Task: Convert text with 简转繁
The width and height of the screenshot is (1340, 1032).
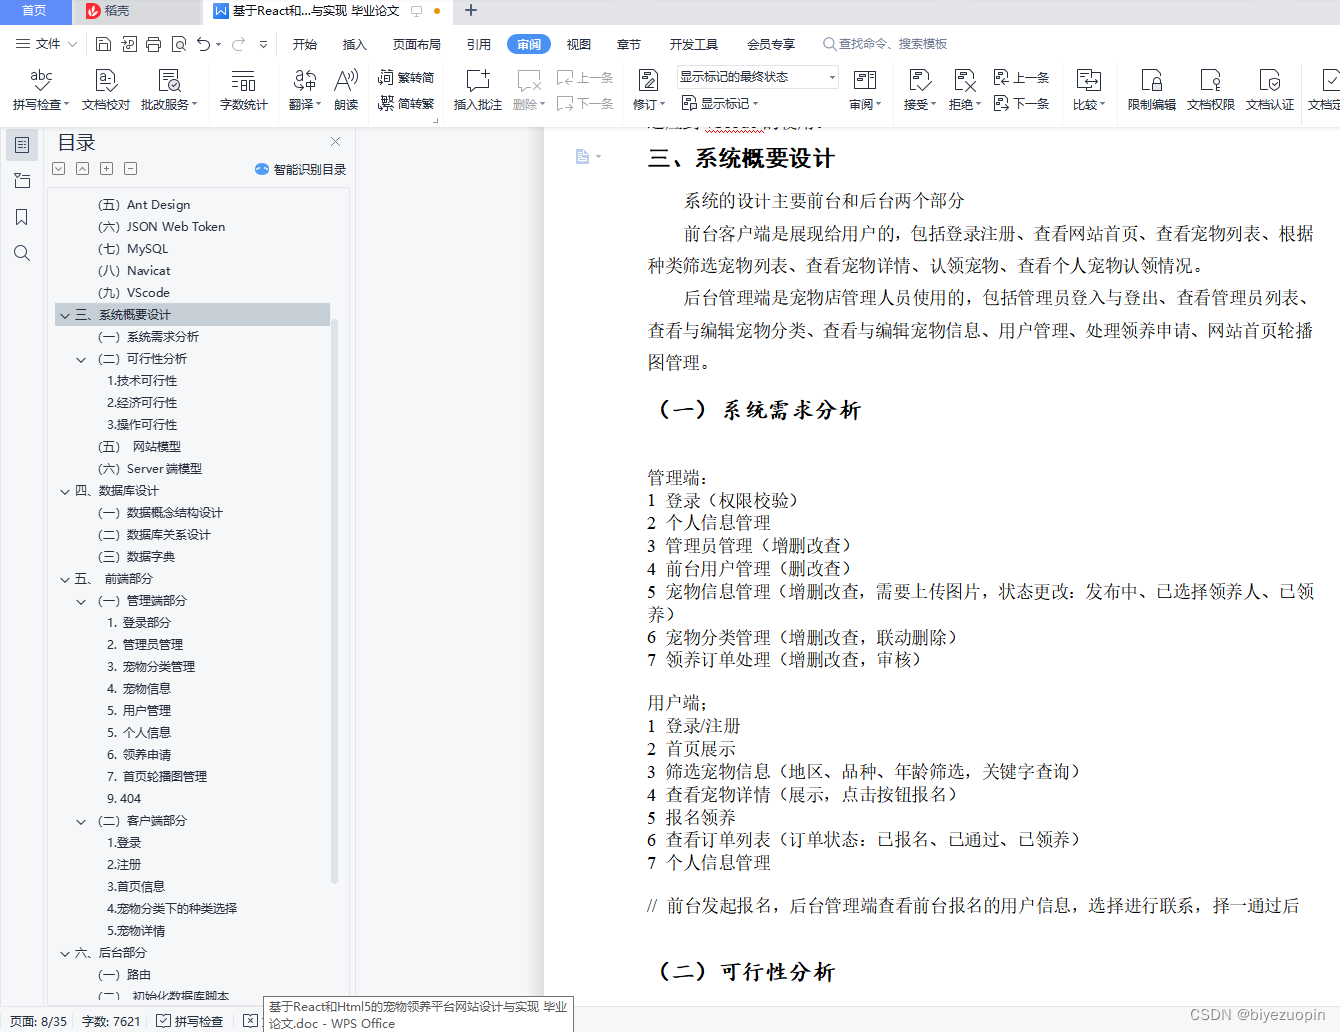Action: [406, 103]
